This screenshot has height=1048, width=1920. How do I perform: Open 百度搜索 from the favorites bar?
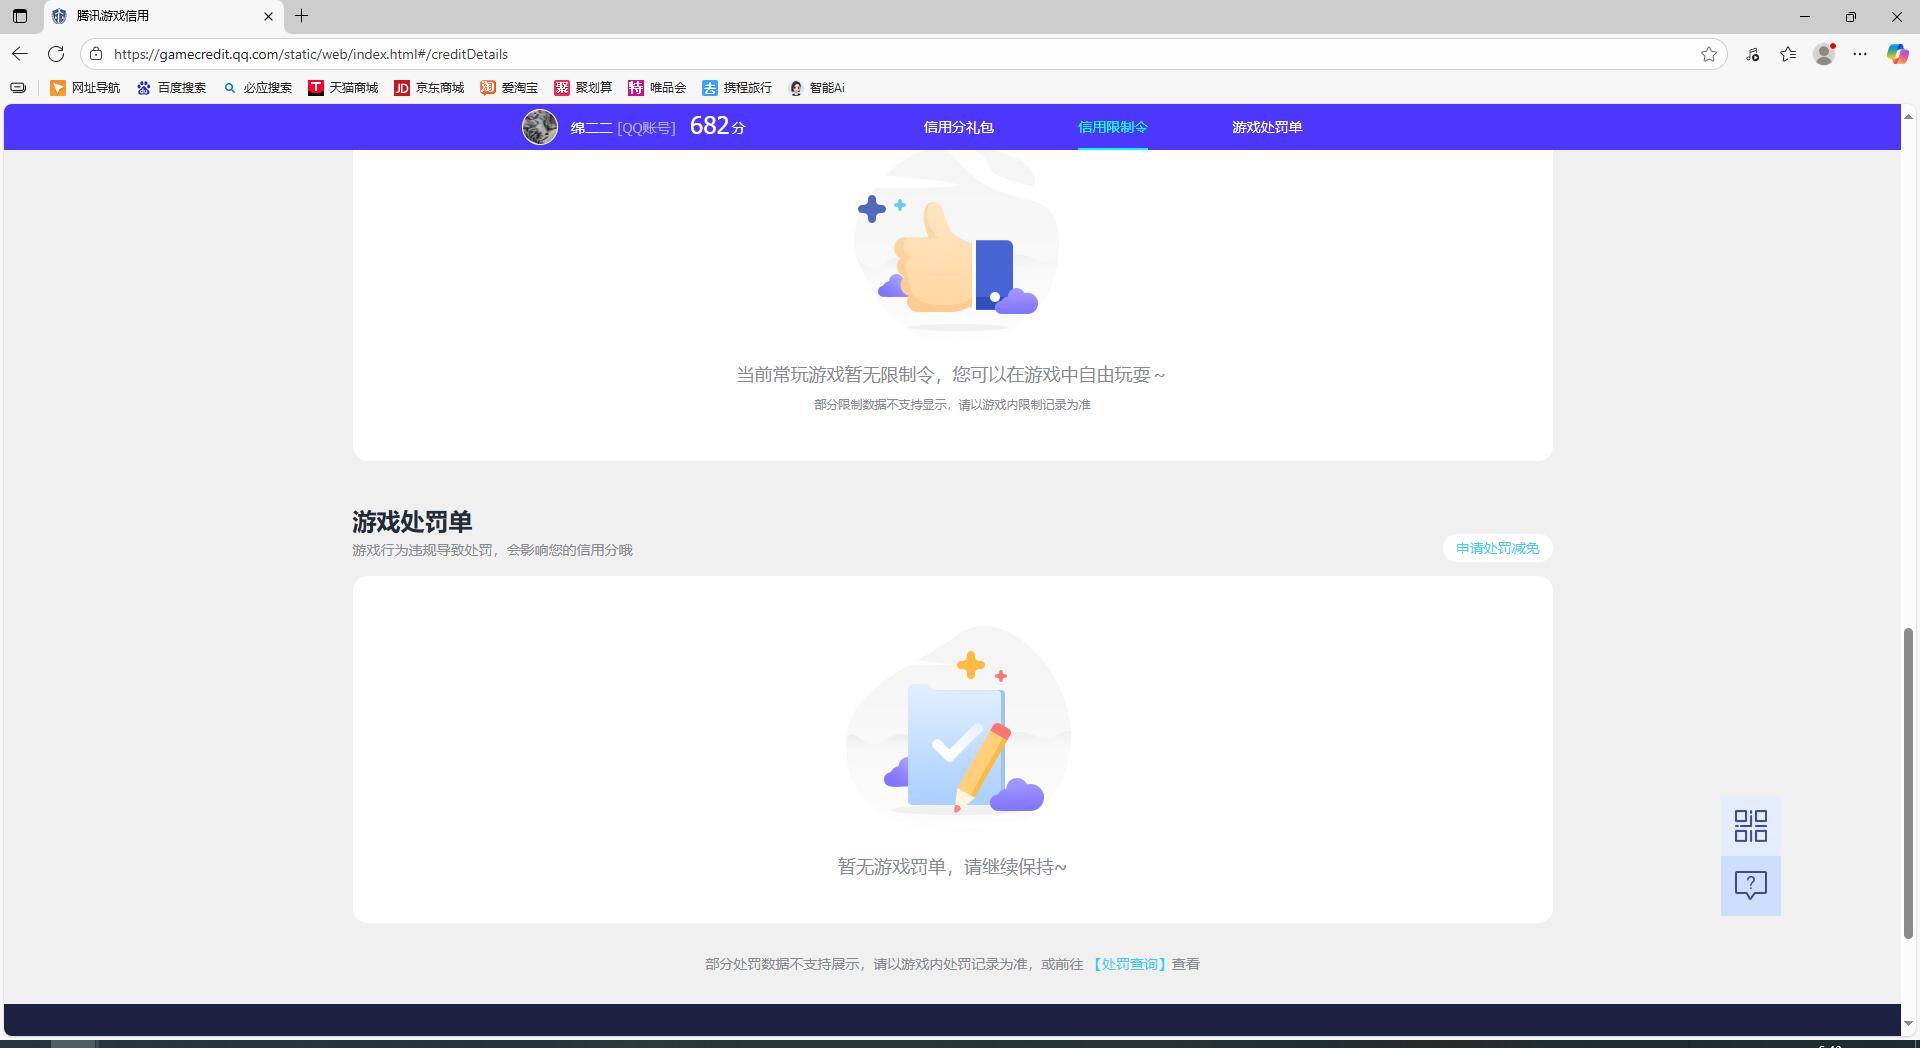pyautogui.click(x=171, y=88)
